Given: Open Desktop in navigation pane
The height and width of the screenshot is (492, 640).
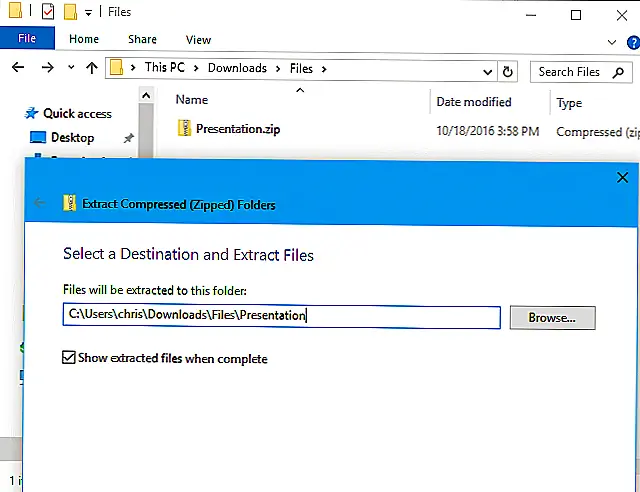Looking at the screenshot, I should click(72, 138).
